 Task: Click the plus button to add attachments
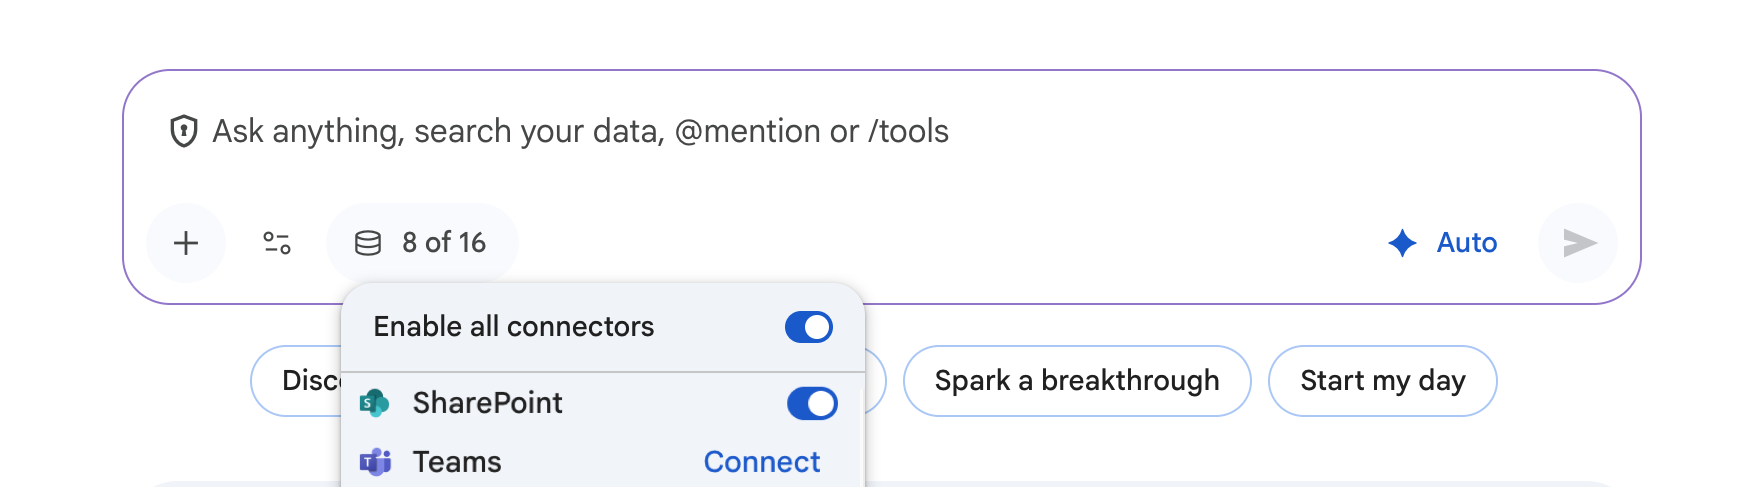[x=186, y=243]
